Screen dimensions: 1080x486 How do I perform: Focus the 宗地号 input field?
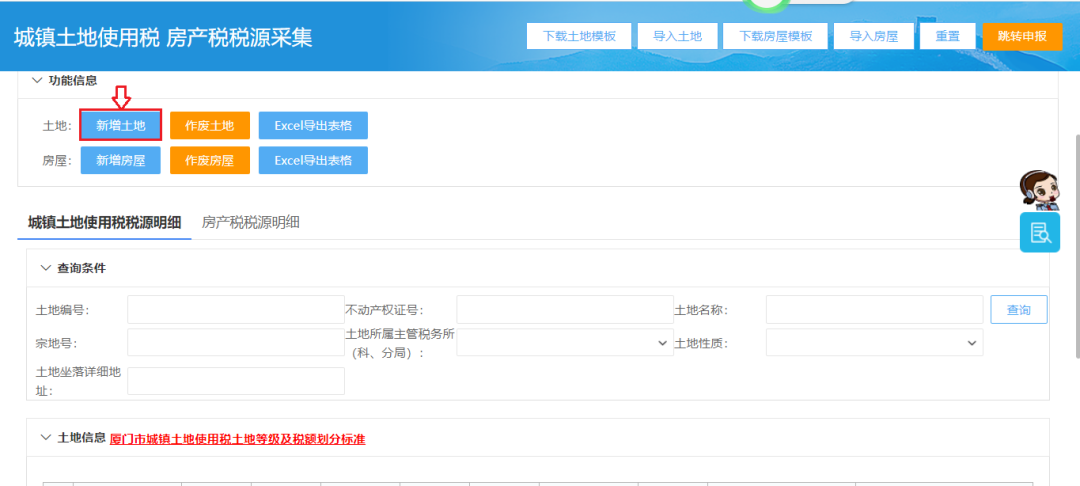coord(236,342)
